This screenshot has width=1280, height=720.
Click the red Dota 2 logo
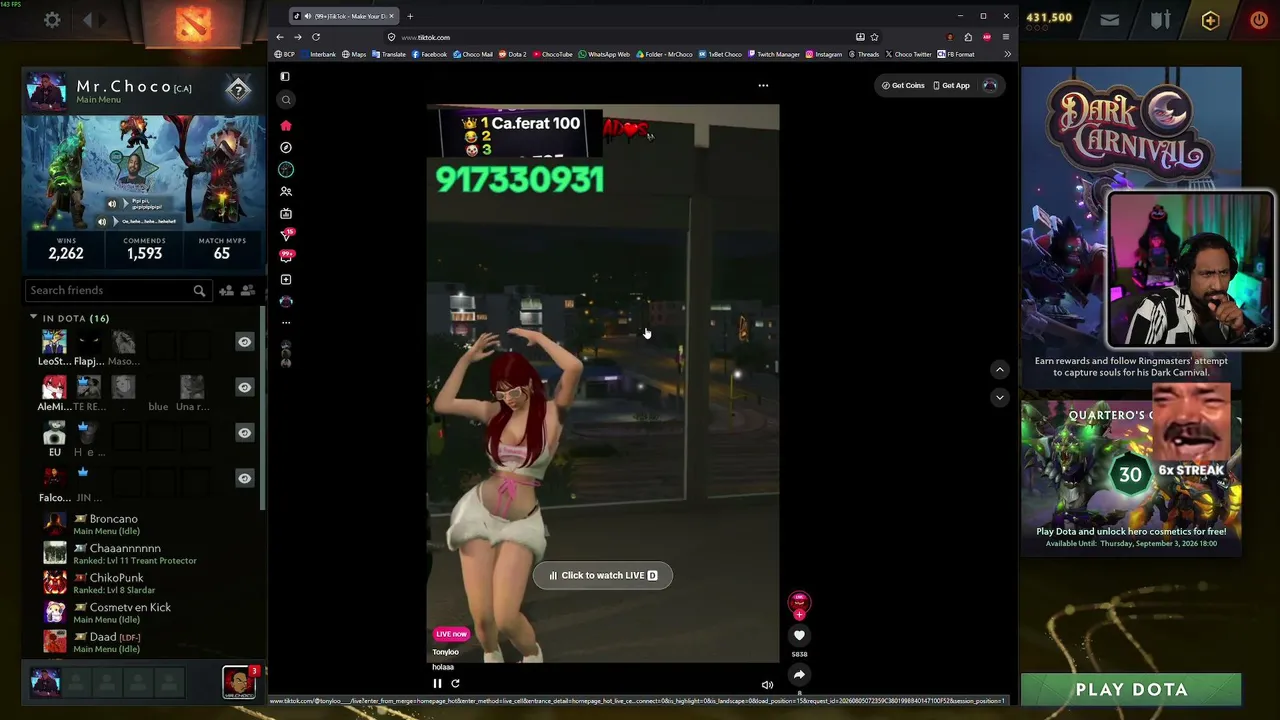coord(193,24)
